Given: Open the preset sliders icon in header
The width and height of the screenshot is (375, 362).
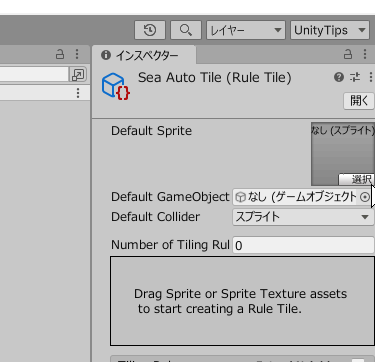Looking at the screenshot, I should (355, 77).
